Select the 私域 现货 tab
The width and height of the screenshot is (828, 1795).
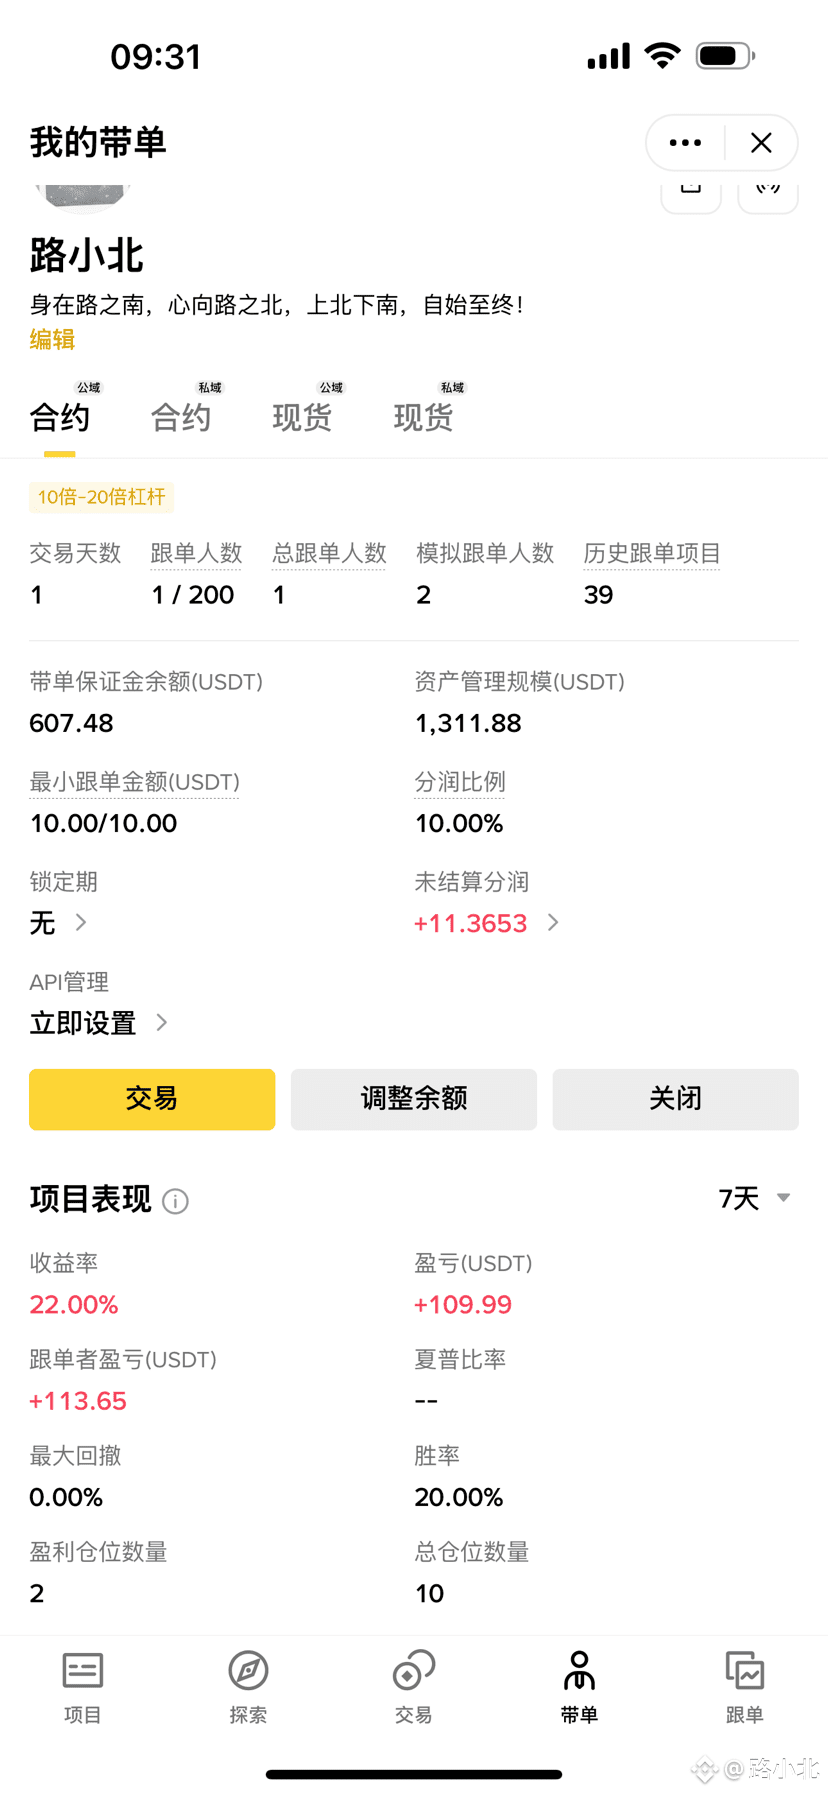[424, 416]
